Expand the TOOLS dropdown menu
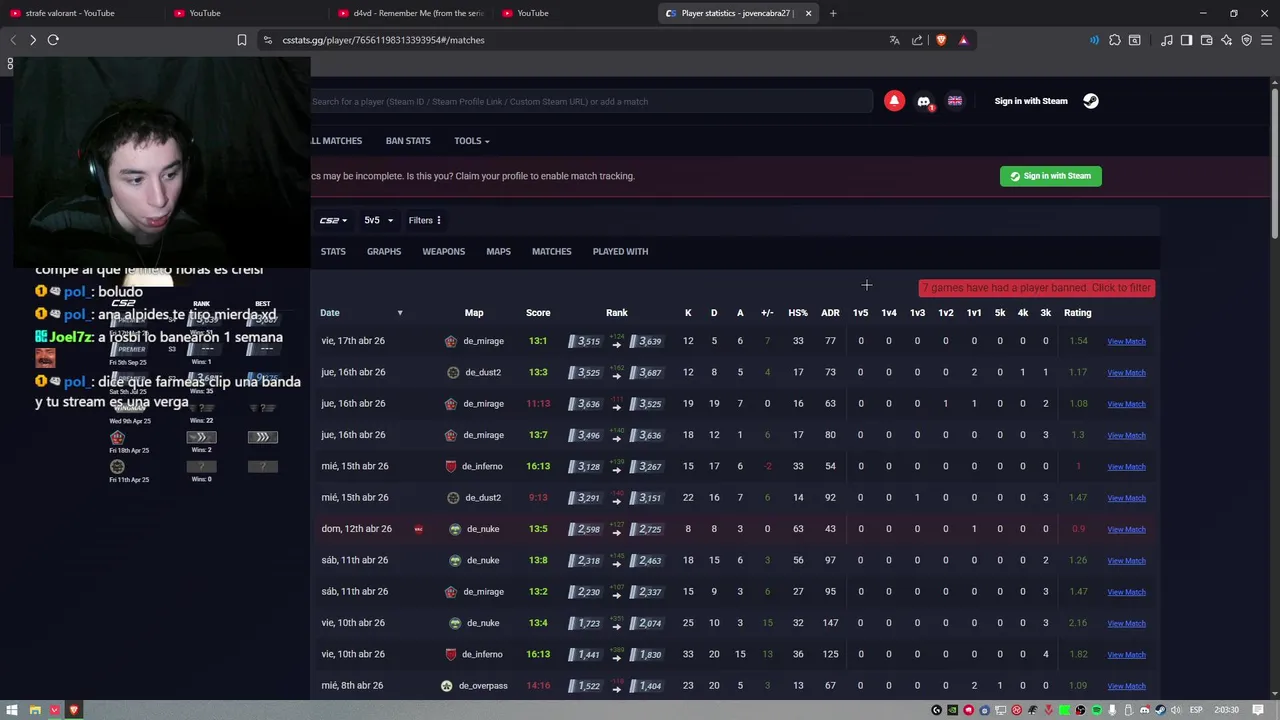Screen dimensions: 1280x720 click(472, 141)
